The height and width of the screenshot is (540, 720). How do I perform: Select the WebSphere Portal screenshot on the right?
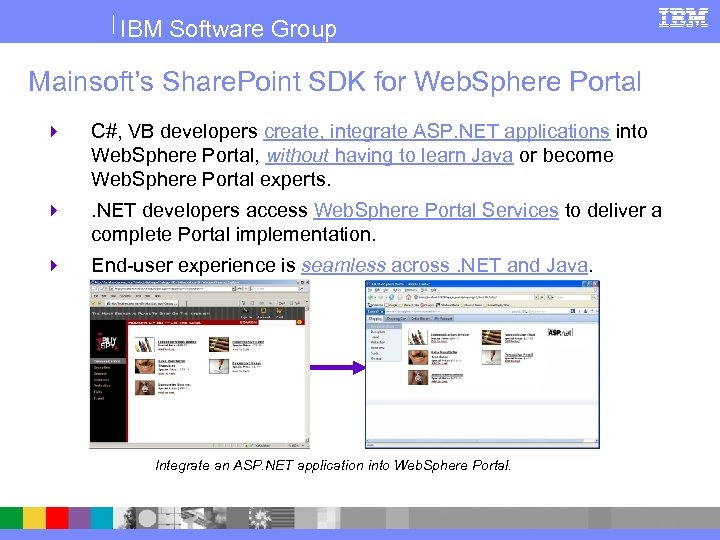pyautogui.click(x=482, y=364)
